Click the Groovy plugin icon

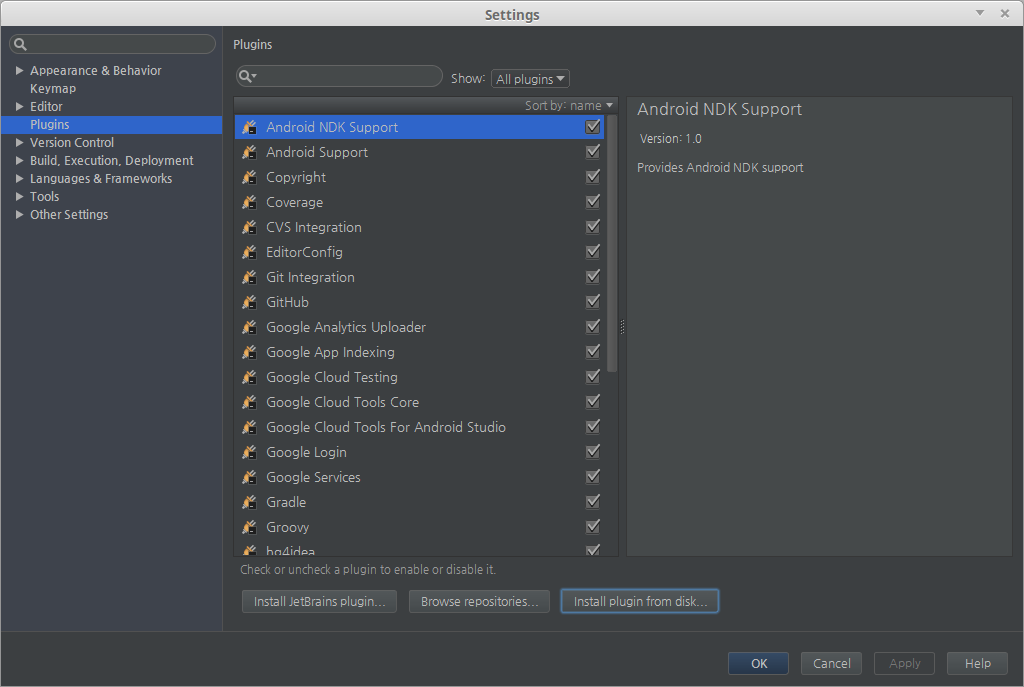[x=249, y=527]
